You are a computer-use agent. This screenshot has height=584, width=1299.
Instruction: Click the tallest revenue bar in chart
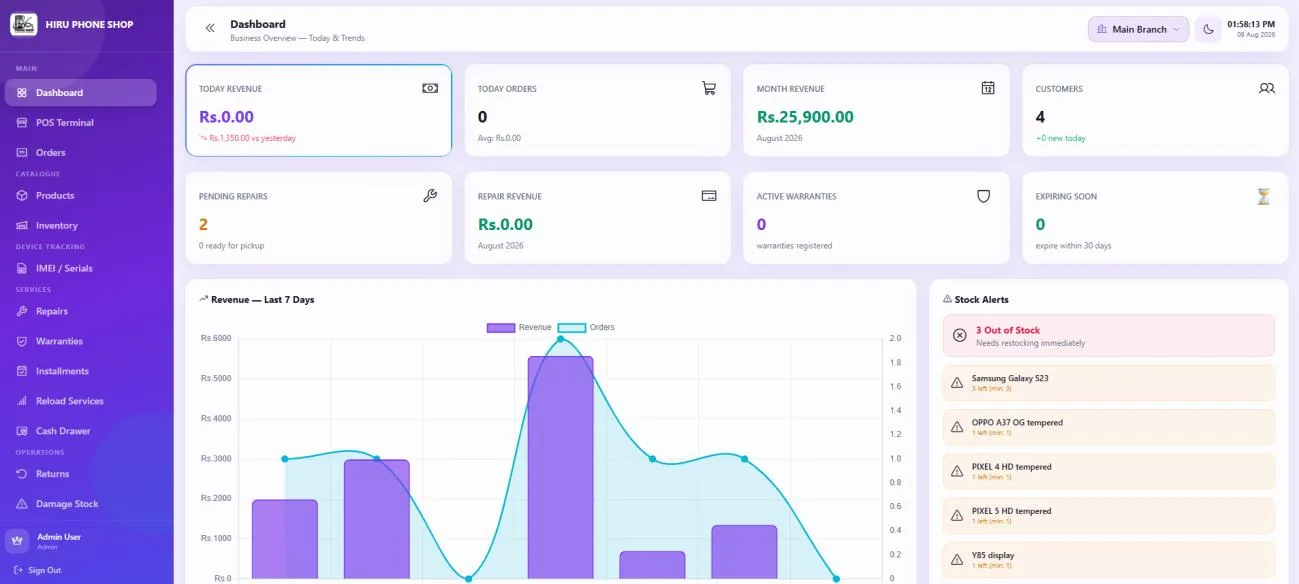tap(560, 467)
